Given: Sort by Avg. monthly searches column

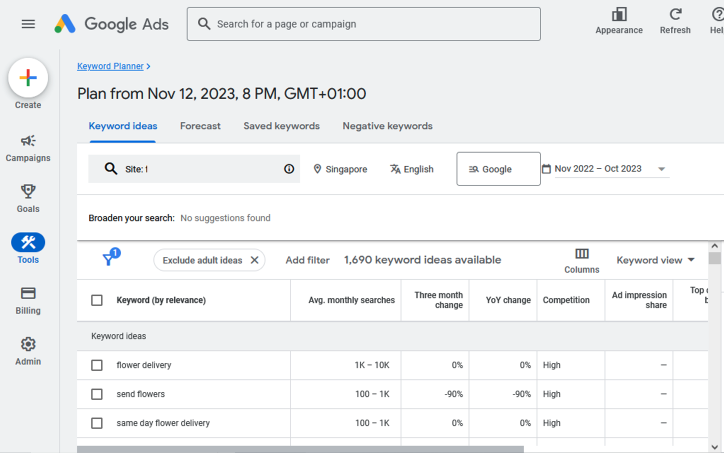Looking at the screenshot, I should [x=351, y=300].
